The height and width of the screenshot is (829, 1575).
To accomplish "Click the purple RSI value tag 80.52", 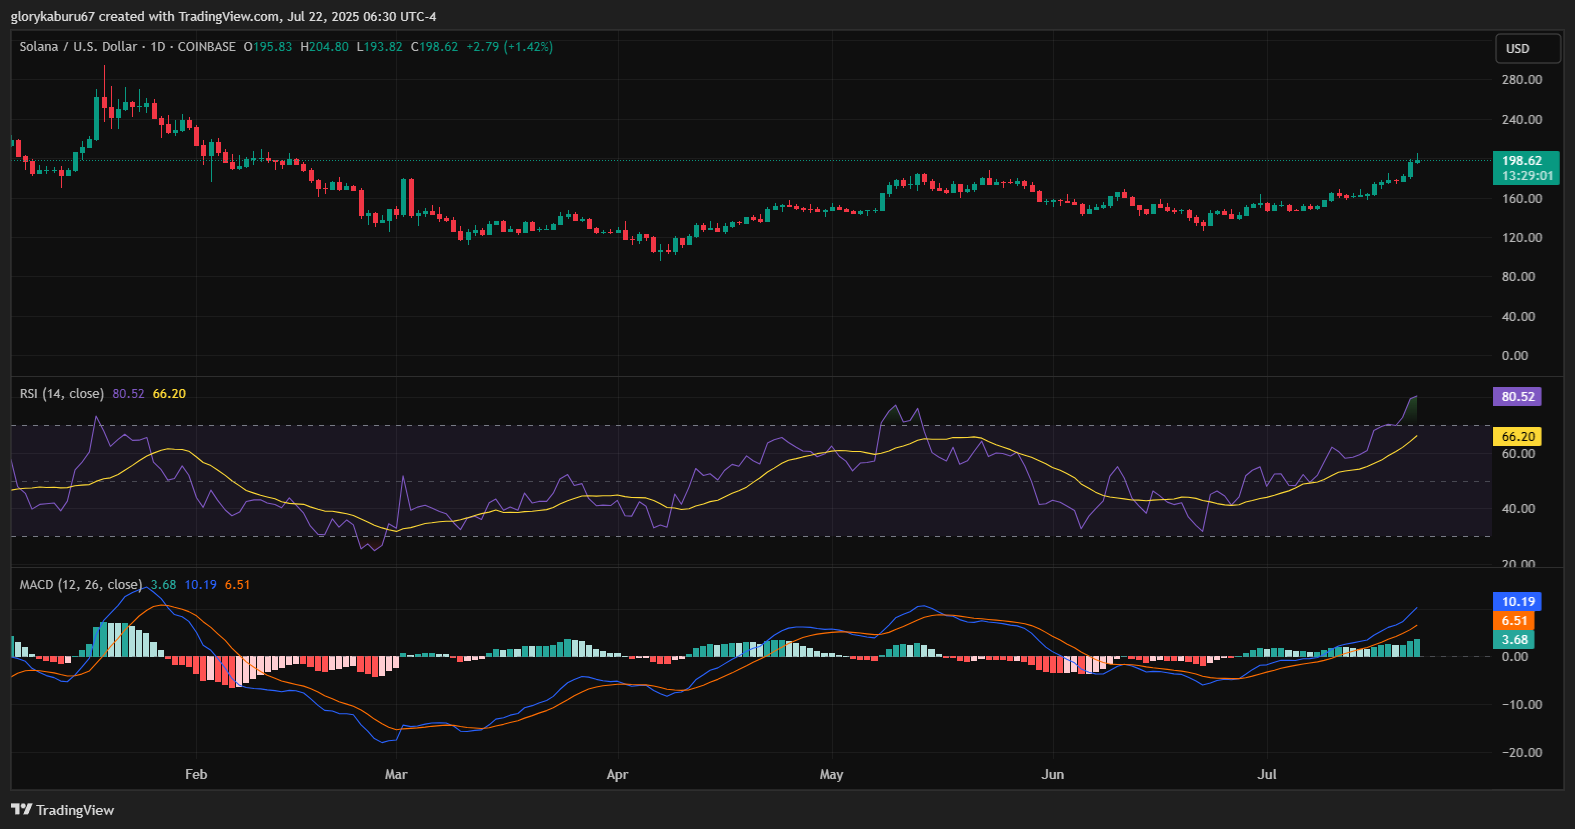I will [x=1517, y=397].
